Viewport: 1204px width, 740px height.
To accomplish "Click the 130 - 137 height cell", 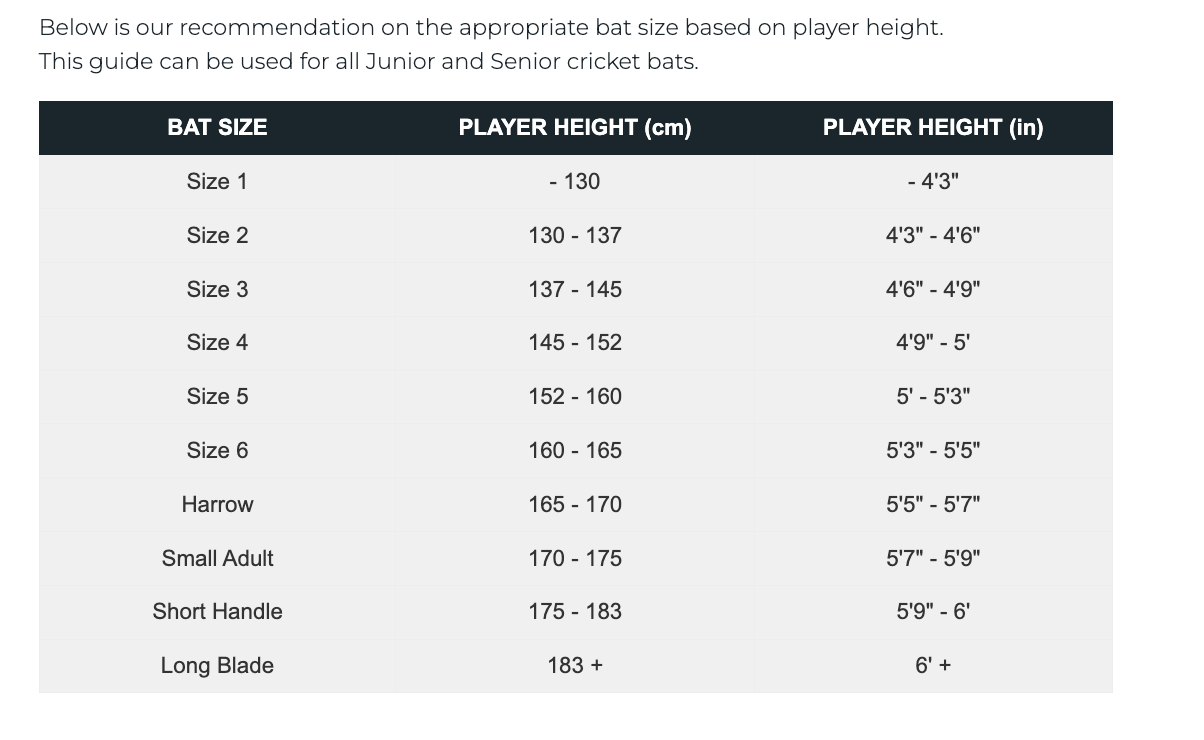I will [x=575, y=236].
